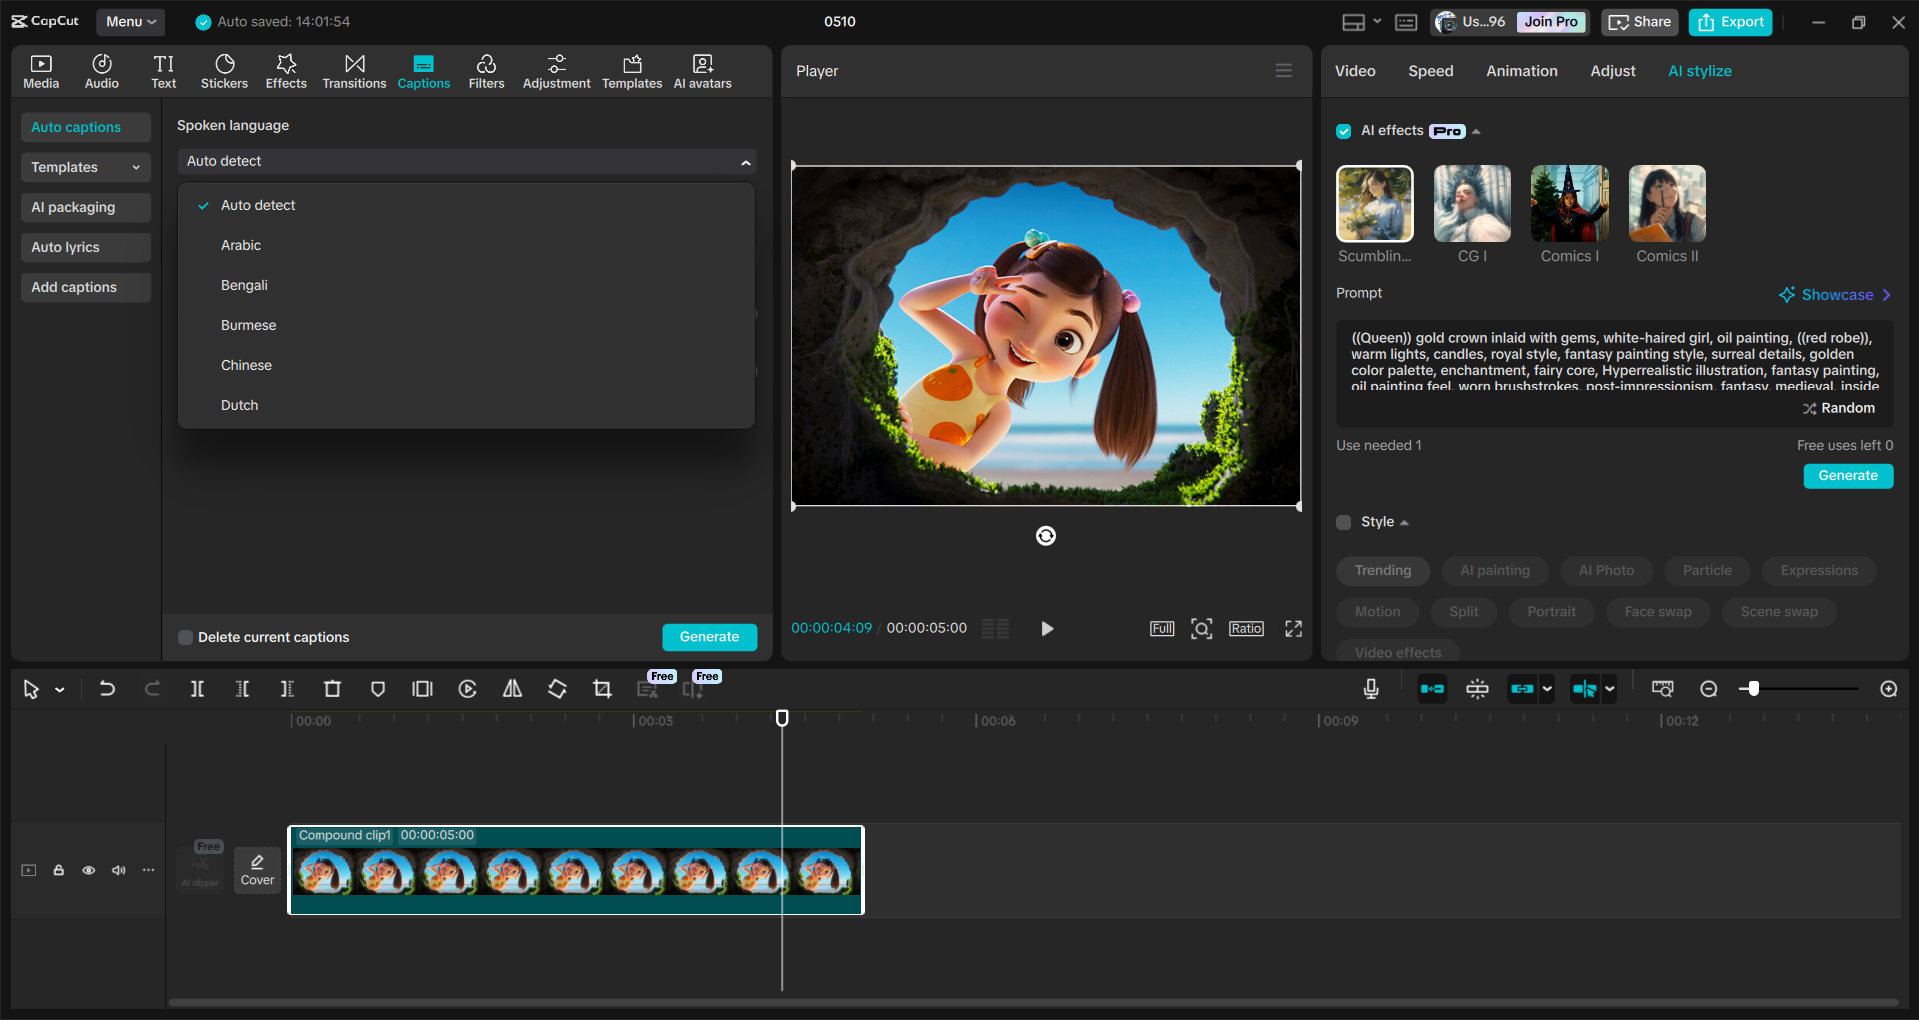1919x1020 pixels.
Task: Open the AI avatars panel
Action: coord(702,70)
